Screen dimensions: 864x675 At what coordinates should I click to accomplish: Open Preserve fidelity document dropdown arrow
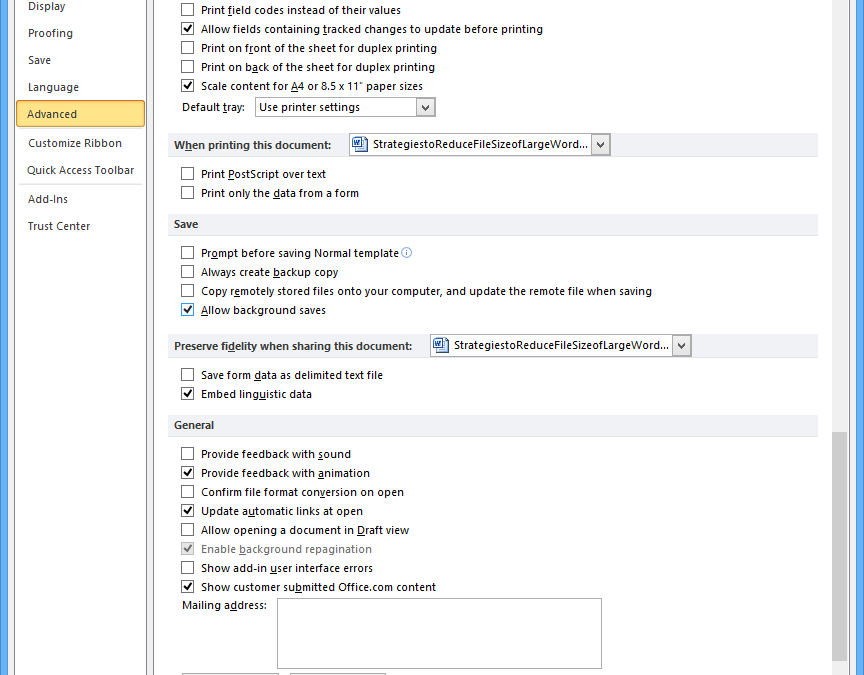[x=681, y=345]
